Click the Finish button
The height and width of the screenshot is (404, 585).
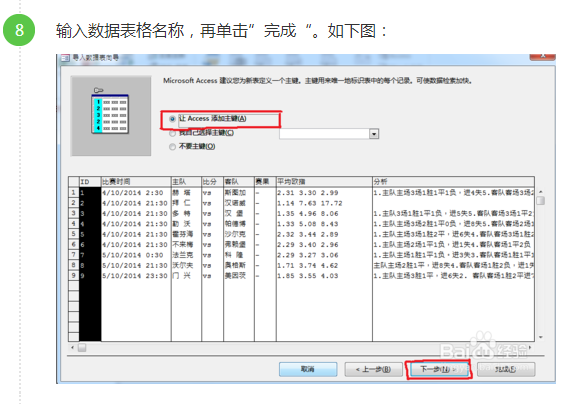click(506, 369)
